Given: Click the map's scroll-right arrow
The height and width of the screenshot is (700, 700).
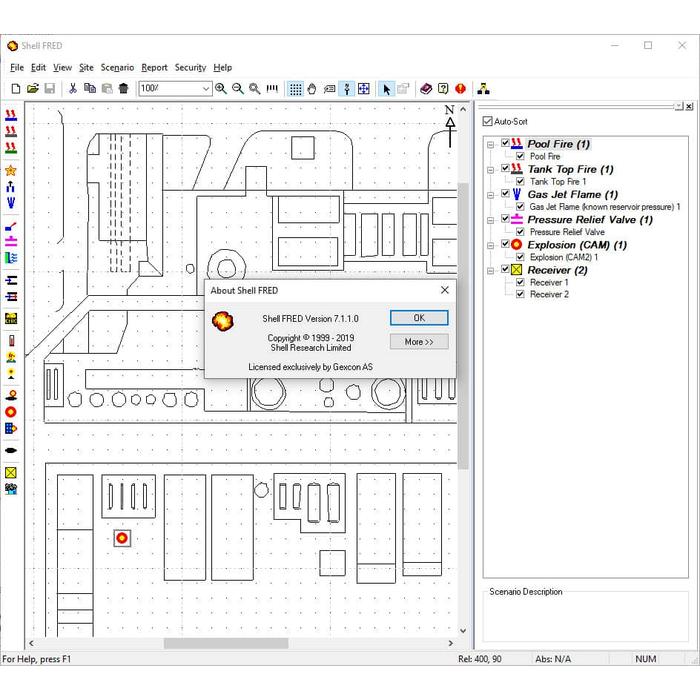Looking at the screenshot, I should [450, 643].
